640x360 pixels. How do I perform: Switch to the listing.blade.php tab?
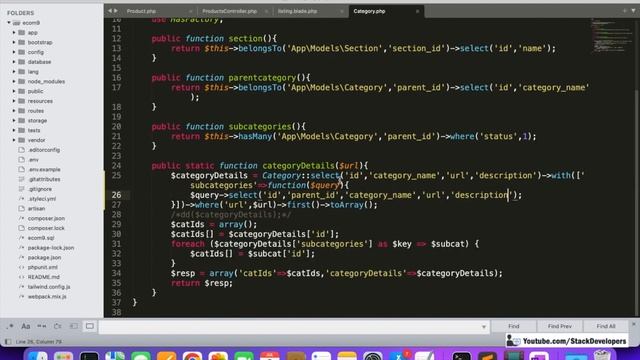click(298, 11)
